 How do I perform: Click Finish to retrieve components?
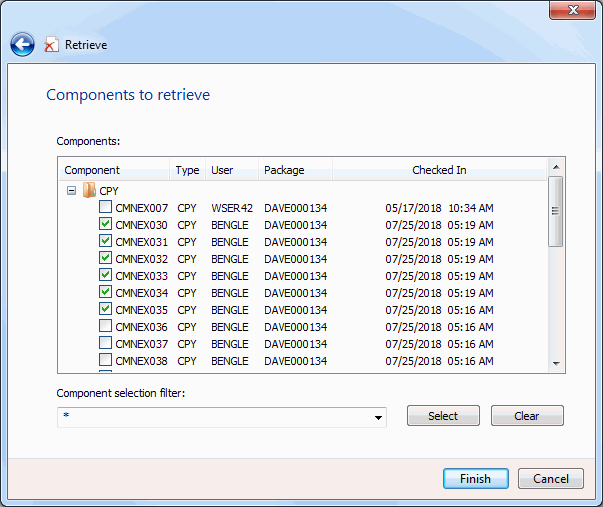[x=476, y=479]
